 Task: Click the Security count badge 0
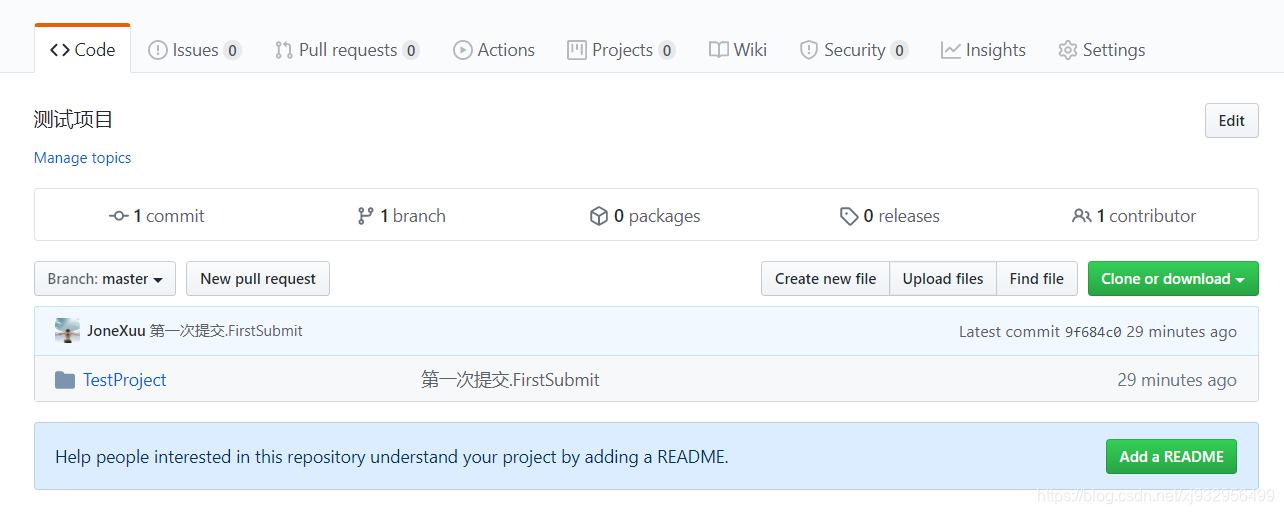899,50
